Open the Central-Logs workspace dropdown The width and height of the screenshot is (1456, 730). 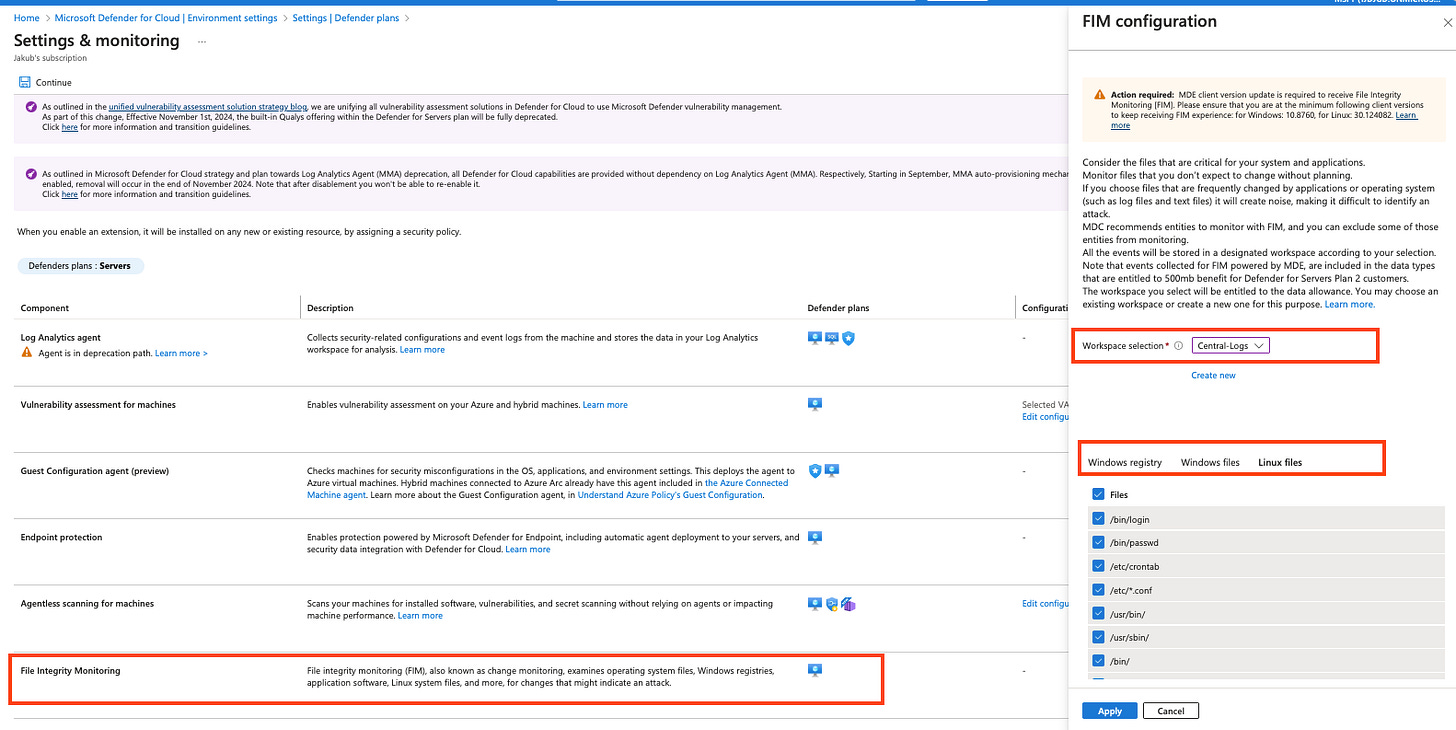click(x=1231, y=346)
